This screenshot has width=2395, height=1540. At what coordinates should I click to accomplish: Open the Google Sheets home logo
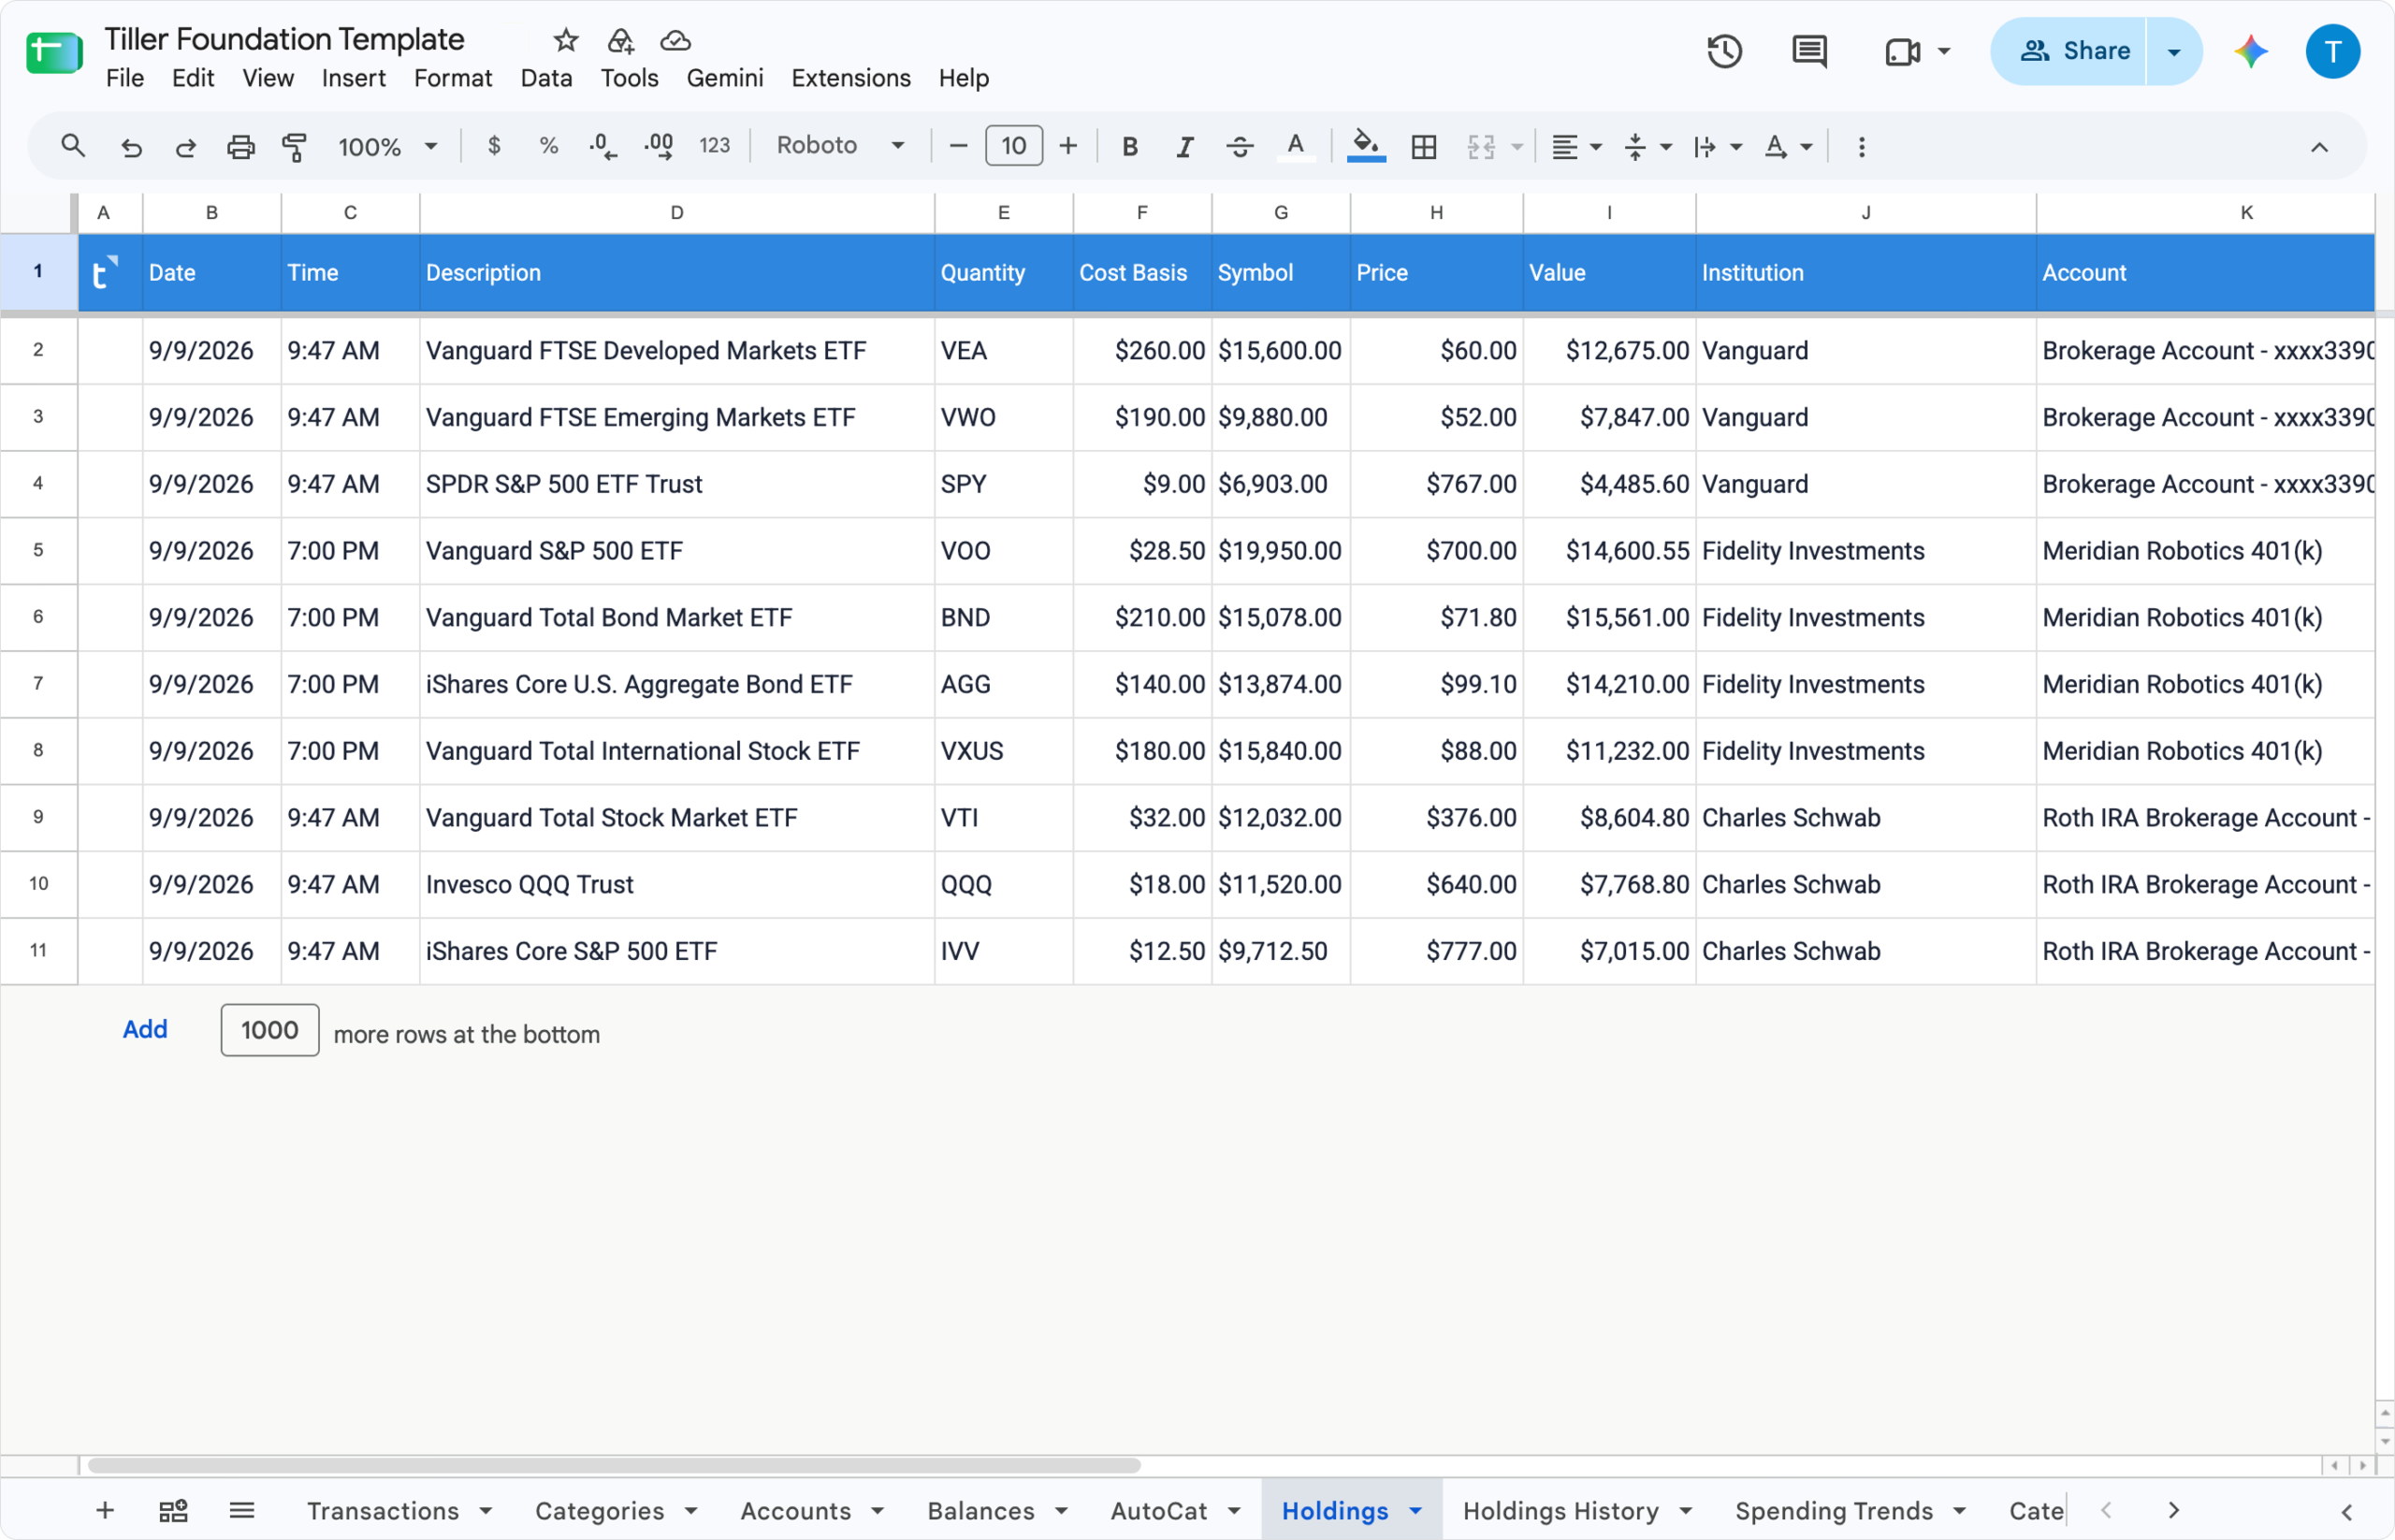(x=54, y=52)
